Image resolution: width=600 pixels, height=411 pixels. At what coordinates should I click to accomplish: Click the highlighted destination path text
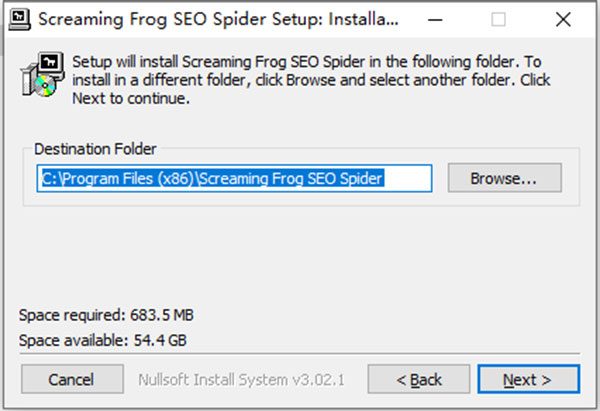tap(212, 178)
